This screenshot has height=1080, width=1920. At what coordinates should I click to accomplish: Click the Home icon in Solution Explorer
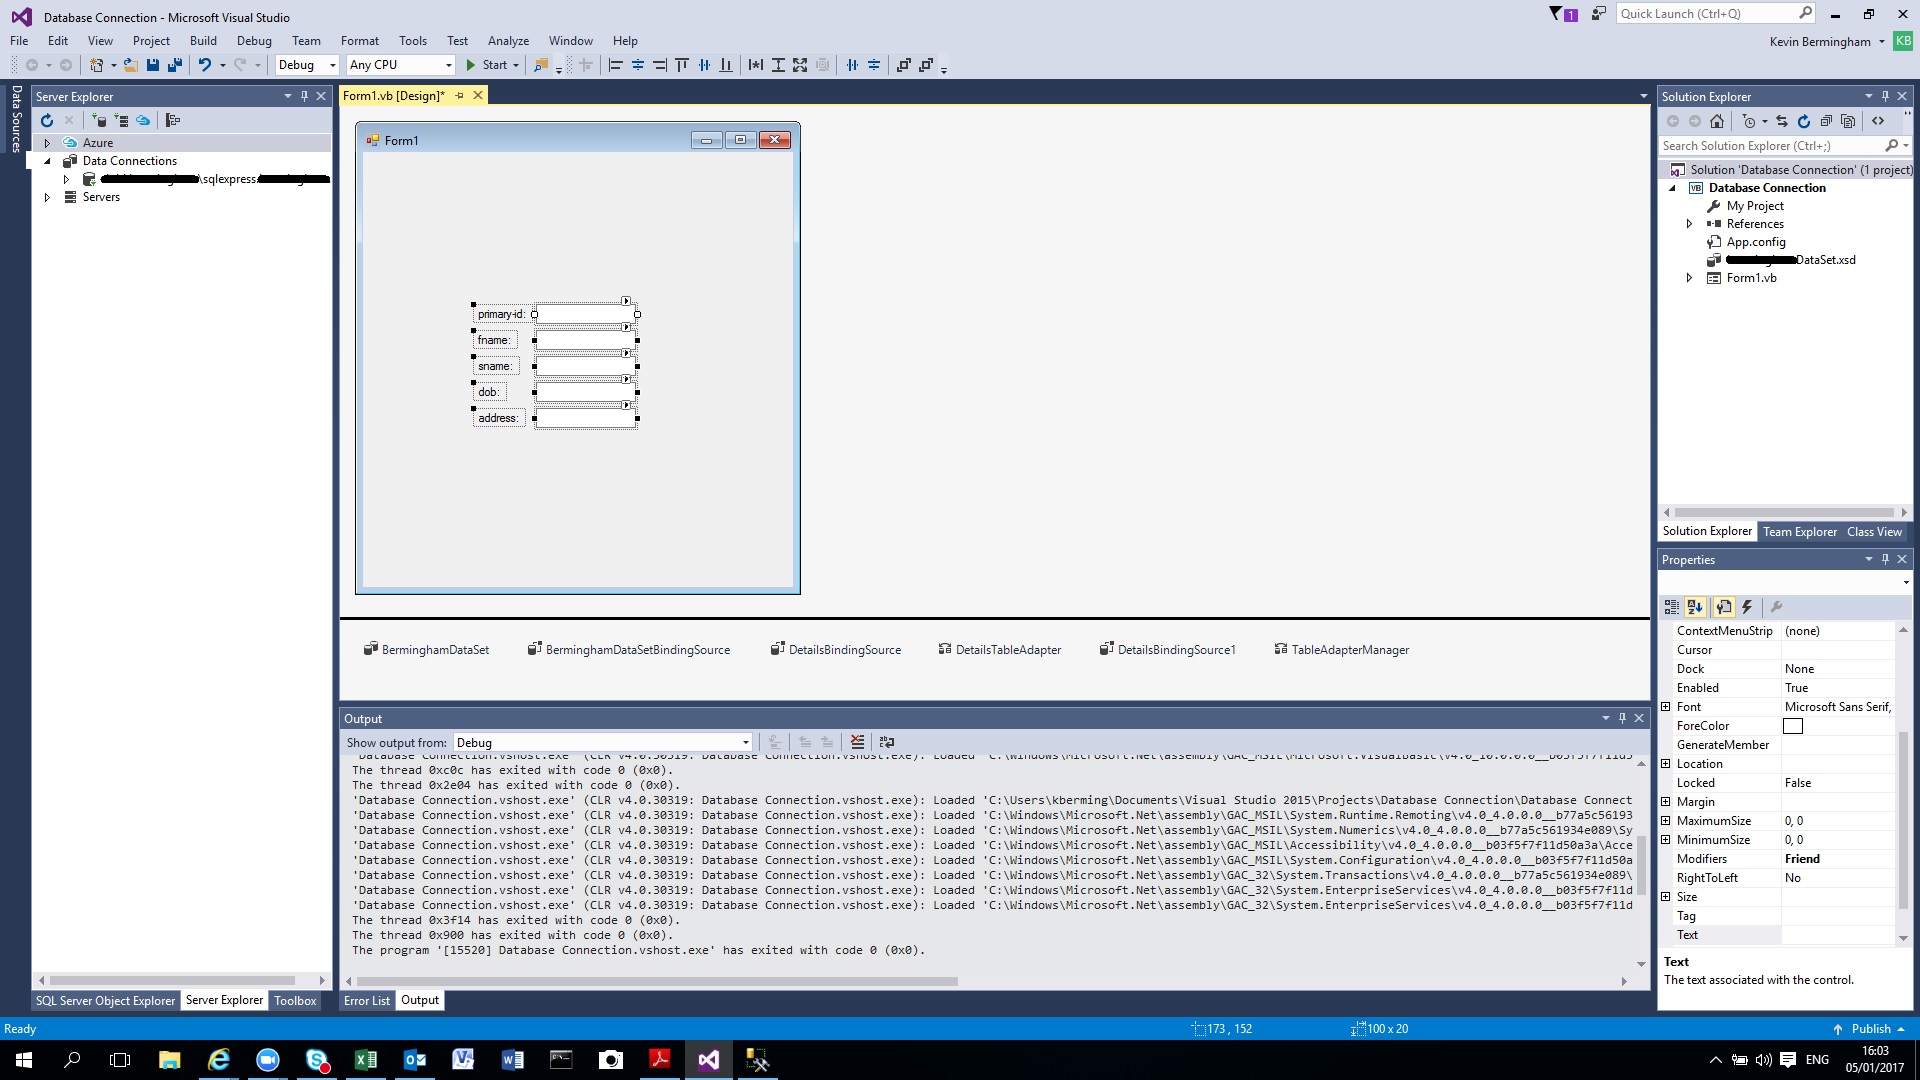[x=1718, y=121]
